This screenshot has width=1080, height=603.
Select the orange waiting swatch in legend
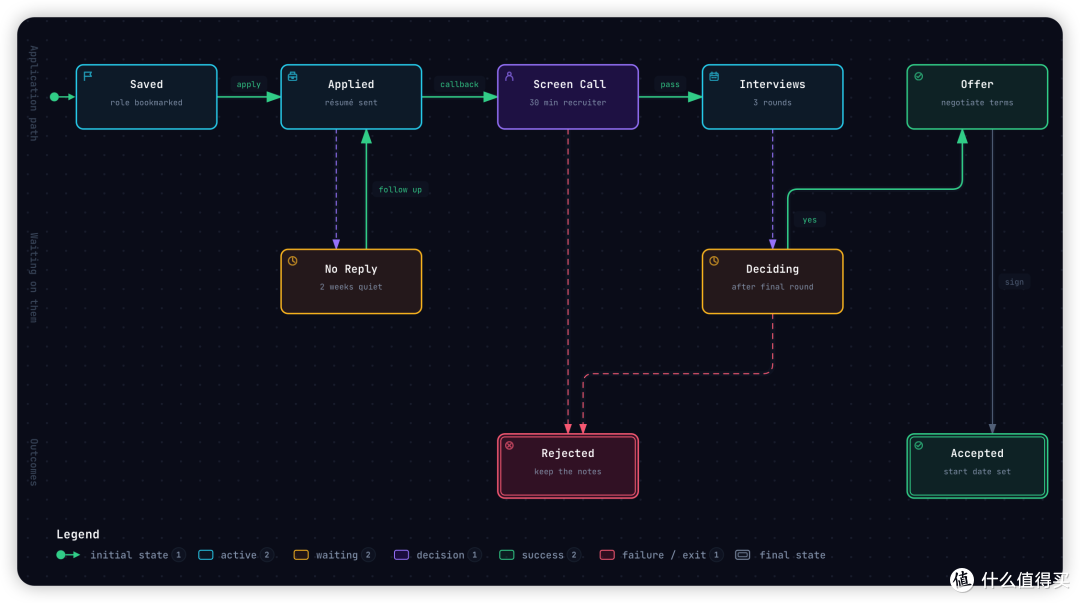(x=301, y=555)
